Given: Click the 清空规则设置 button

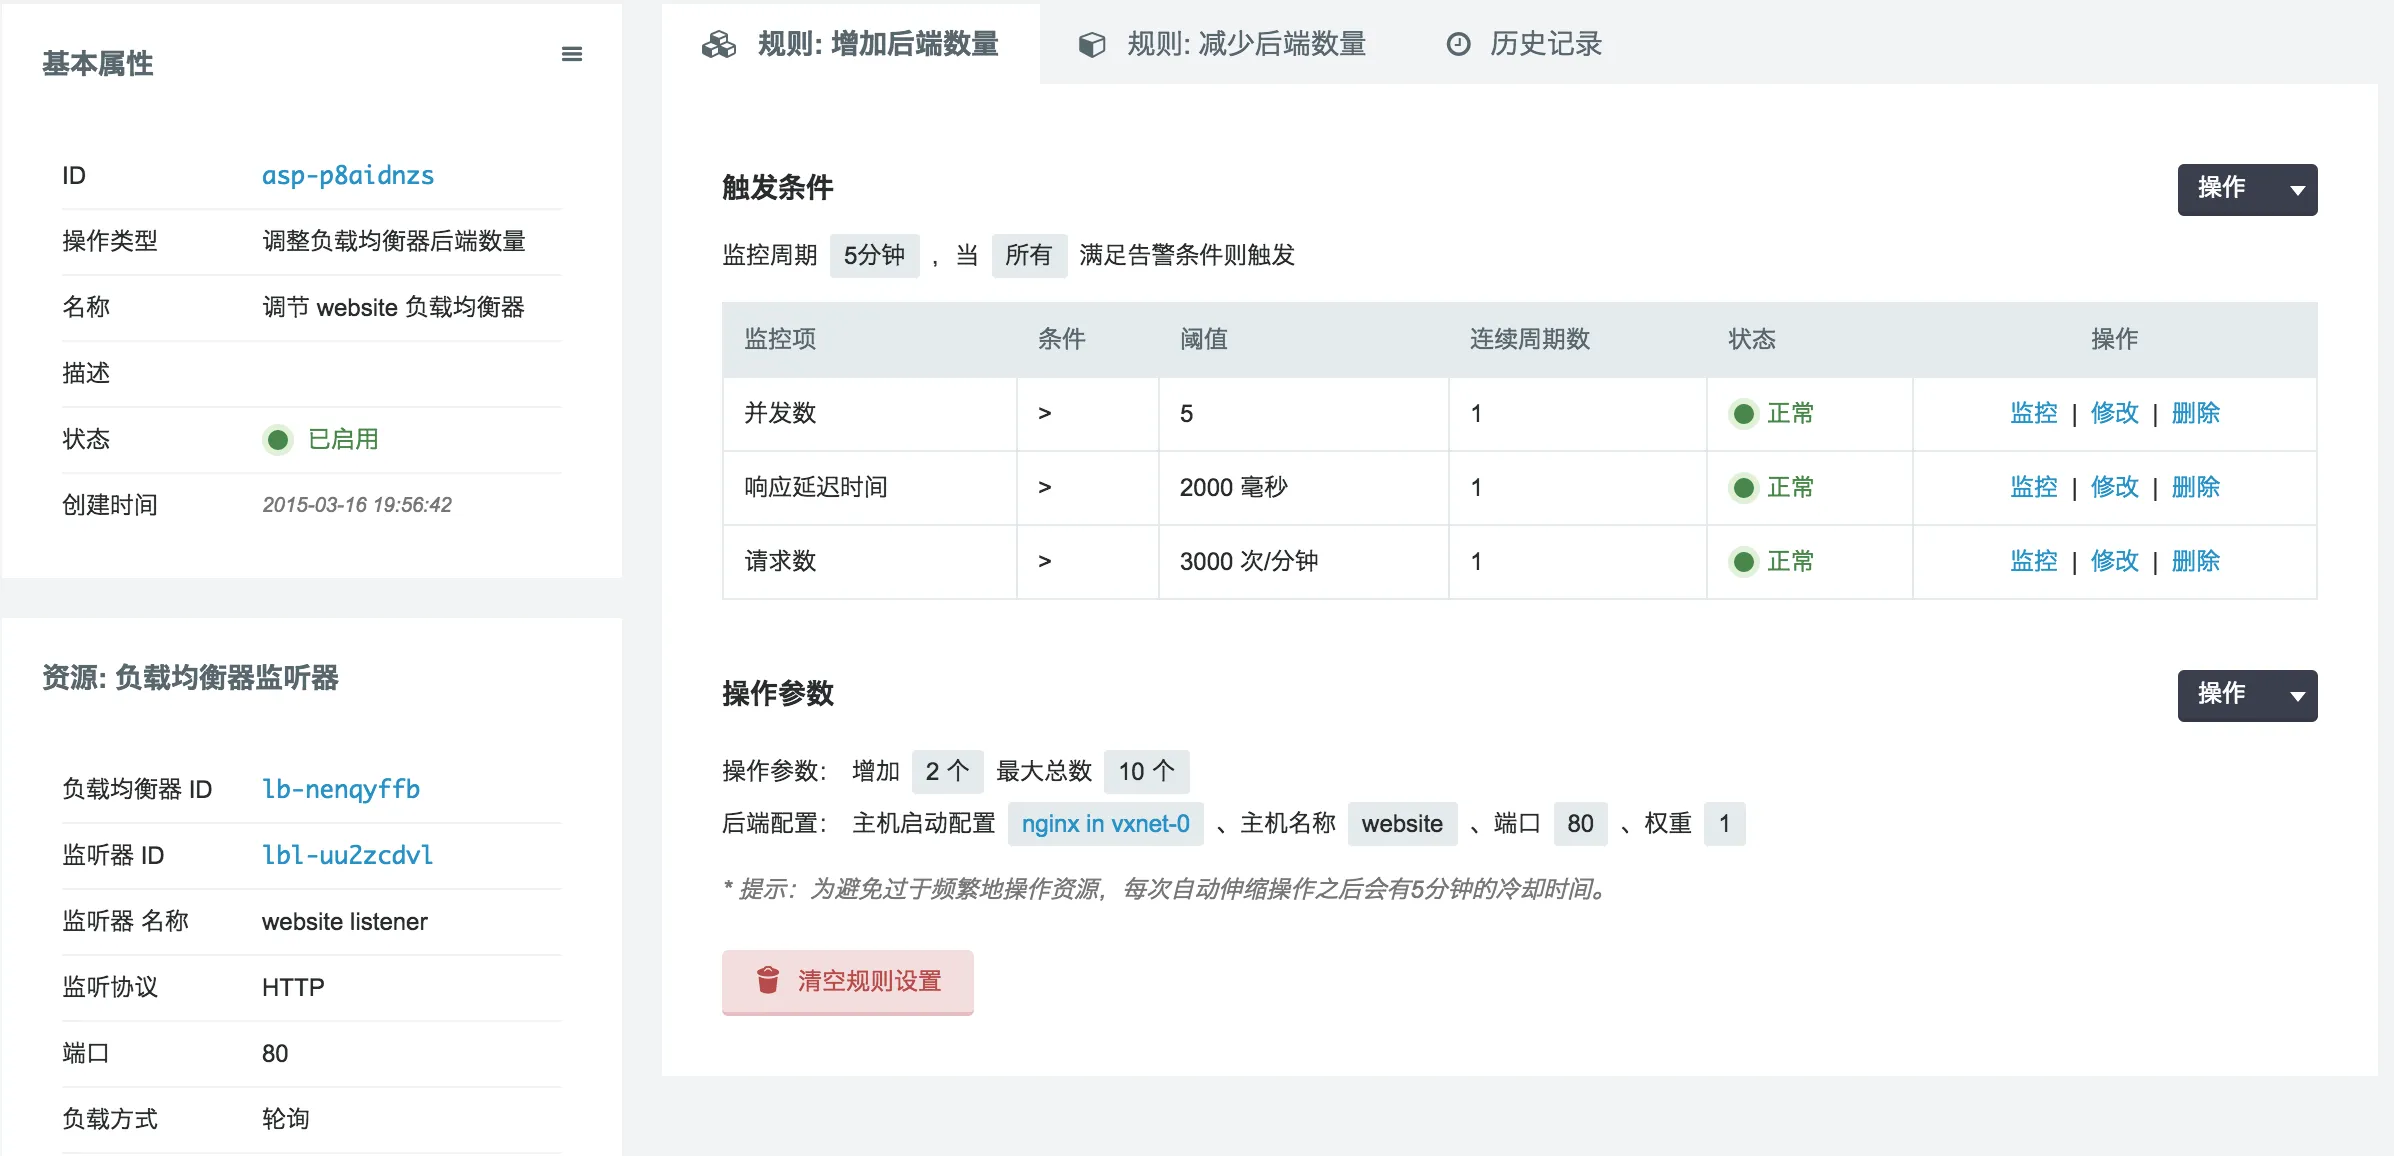Looking at the screenshot, I should pyautogui.click(x=848, y=981).
